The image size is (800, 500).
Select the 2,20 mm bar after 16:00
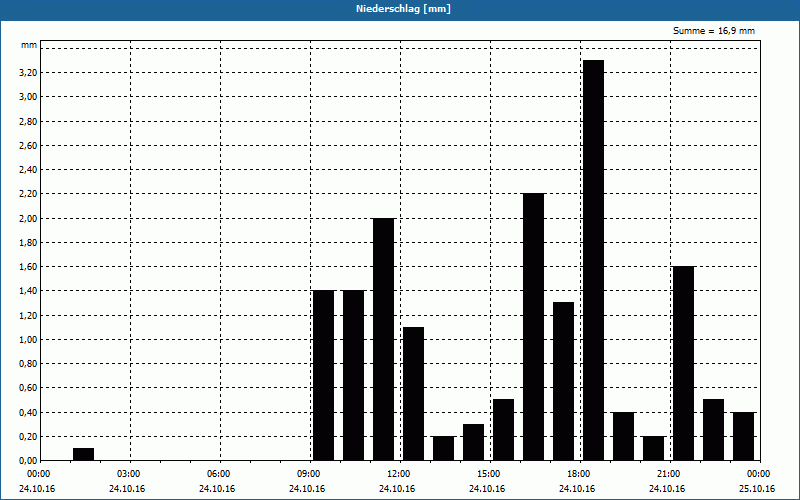pyautogui.click(x=534, y=327)
